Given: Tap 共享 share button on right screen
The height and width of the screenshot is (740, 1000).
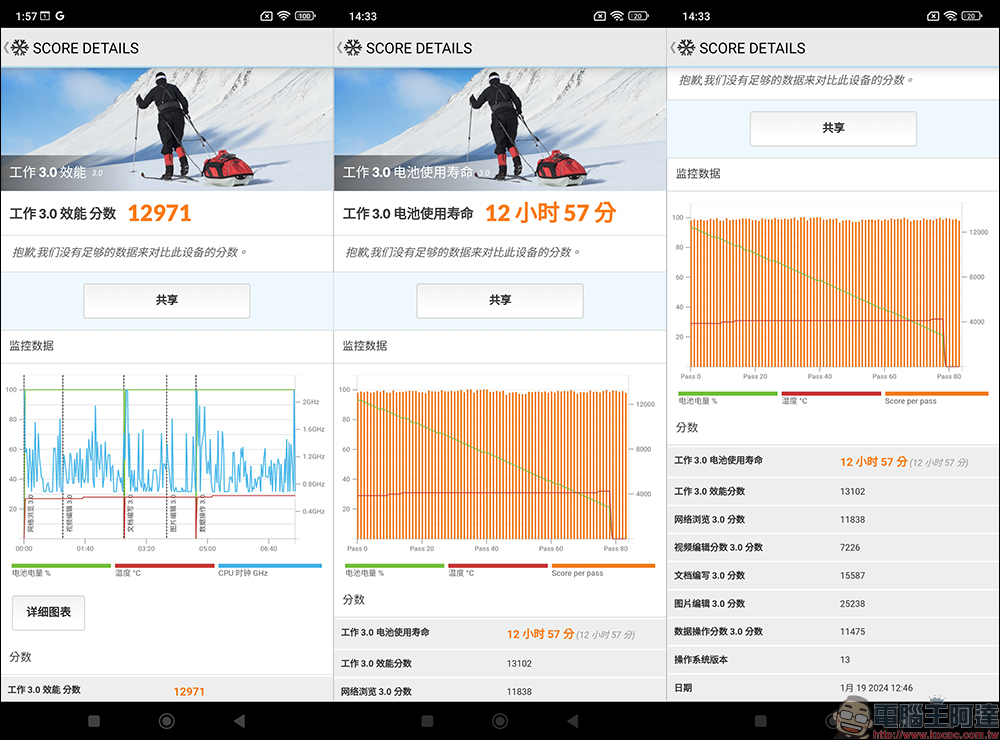Looking at the screenshot, I should point(834,128).
